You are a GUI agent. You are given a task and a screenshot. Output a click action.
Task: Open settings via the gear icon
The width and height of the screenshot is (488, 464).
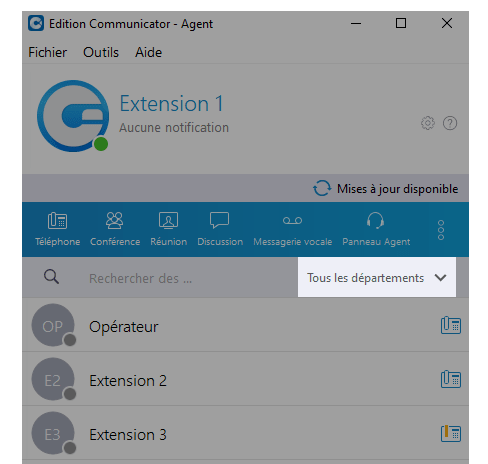click(x=428, y=123)
